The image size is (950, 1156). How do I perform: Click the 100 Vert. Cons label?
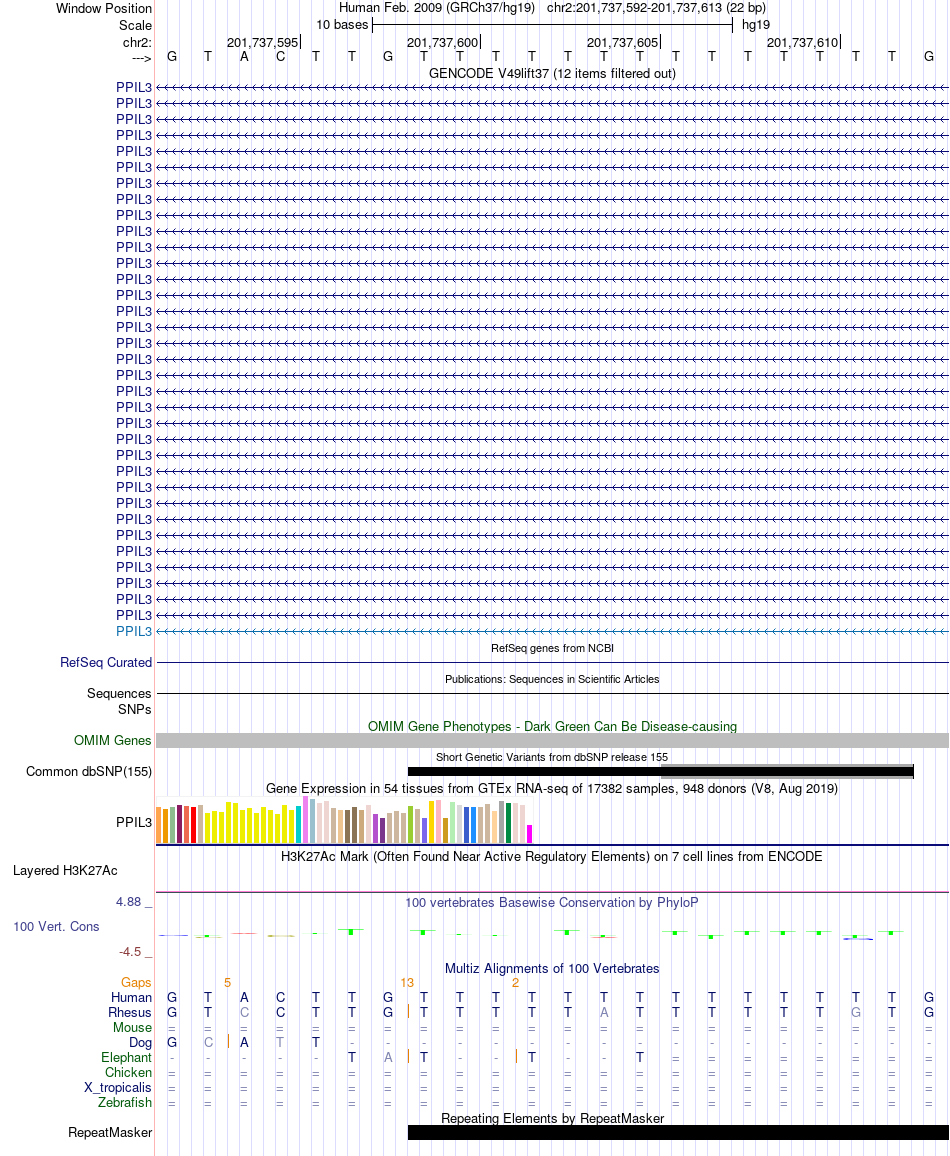[56, 927]
